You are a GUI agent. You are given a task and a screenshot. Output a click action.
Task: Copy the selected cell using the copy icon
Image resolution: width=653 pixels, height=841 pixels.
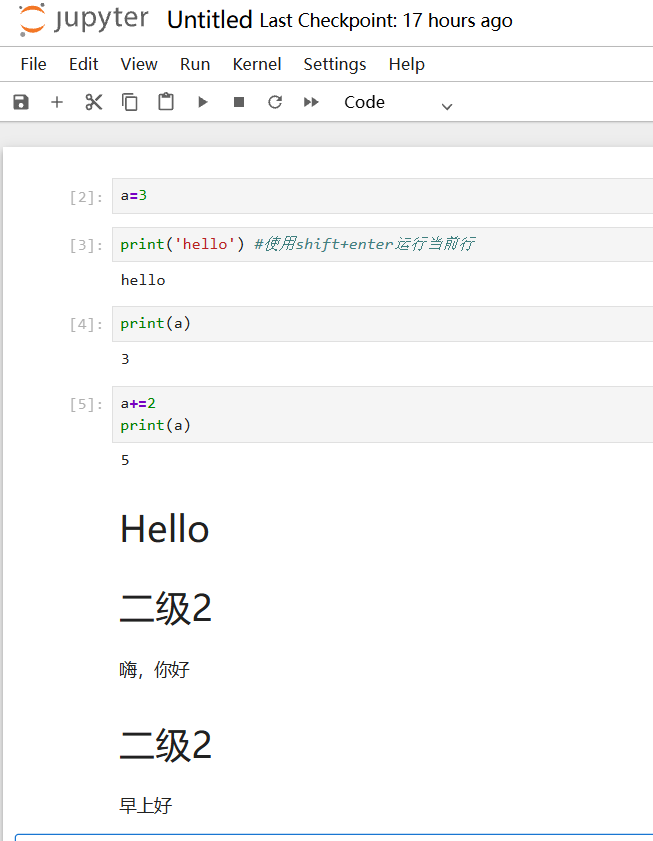(130, 102)
